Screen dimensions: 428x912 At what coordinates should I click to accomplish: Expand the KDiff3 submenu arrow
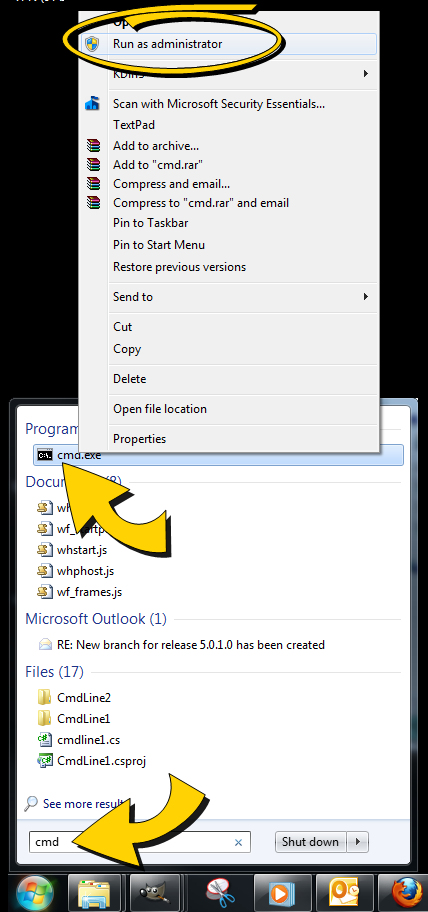[366, 73]
